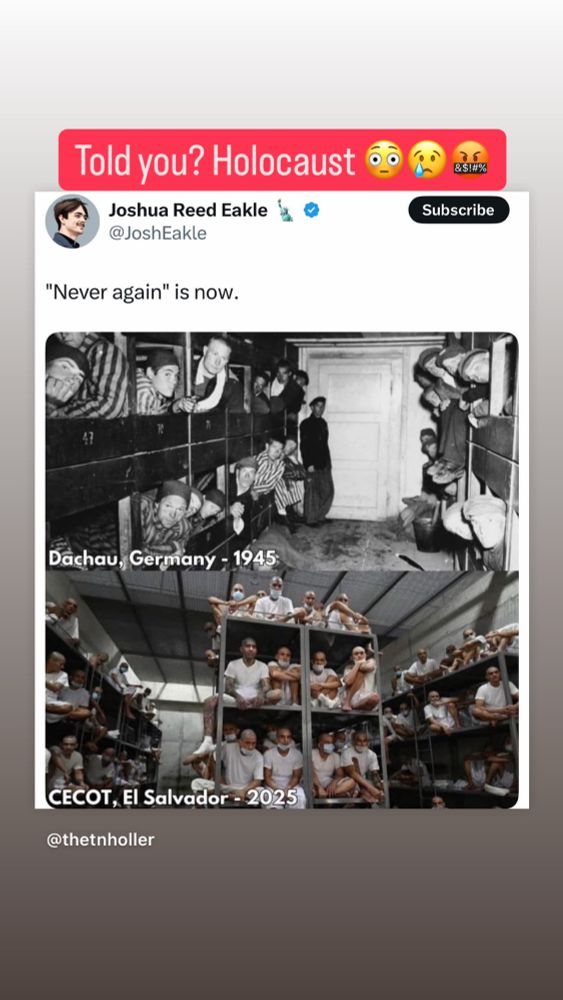Screen dimensions: 563x1000
Task: Tap the flushed face emoji
Action: click(x=384, y=159)
